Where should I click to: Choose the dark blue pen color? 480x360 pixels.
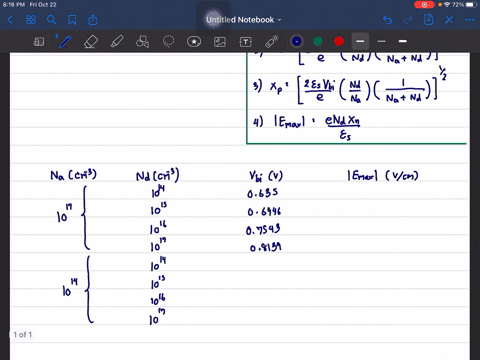pyautogui.click(x=297, y=41)
